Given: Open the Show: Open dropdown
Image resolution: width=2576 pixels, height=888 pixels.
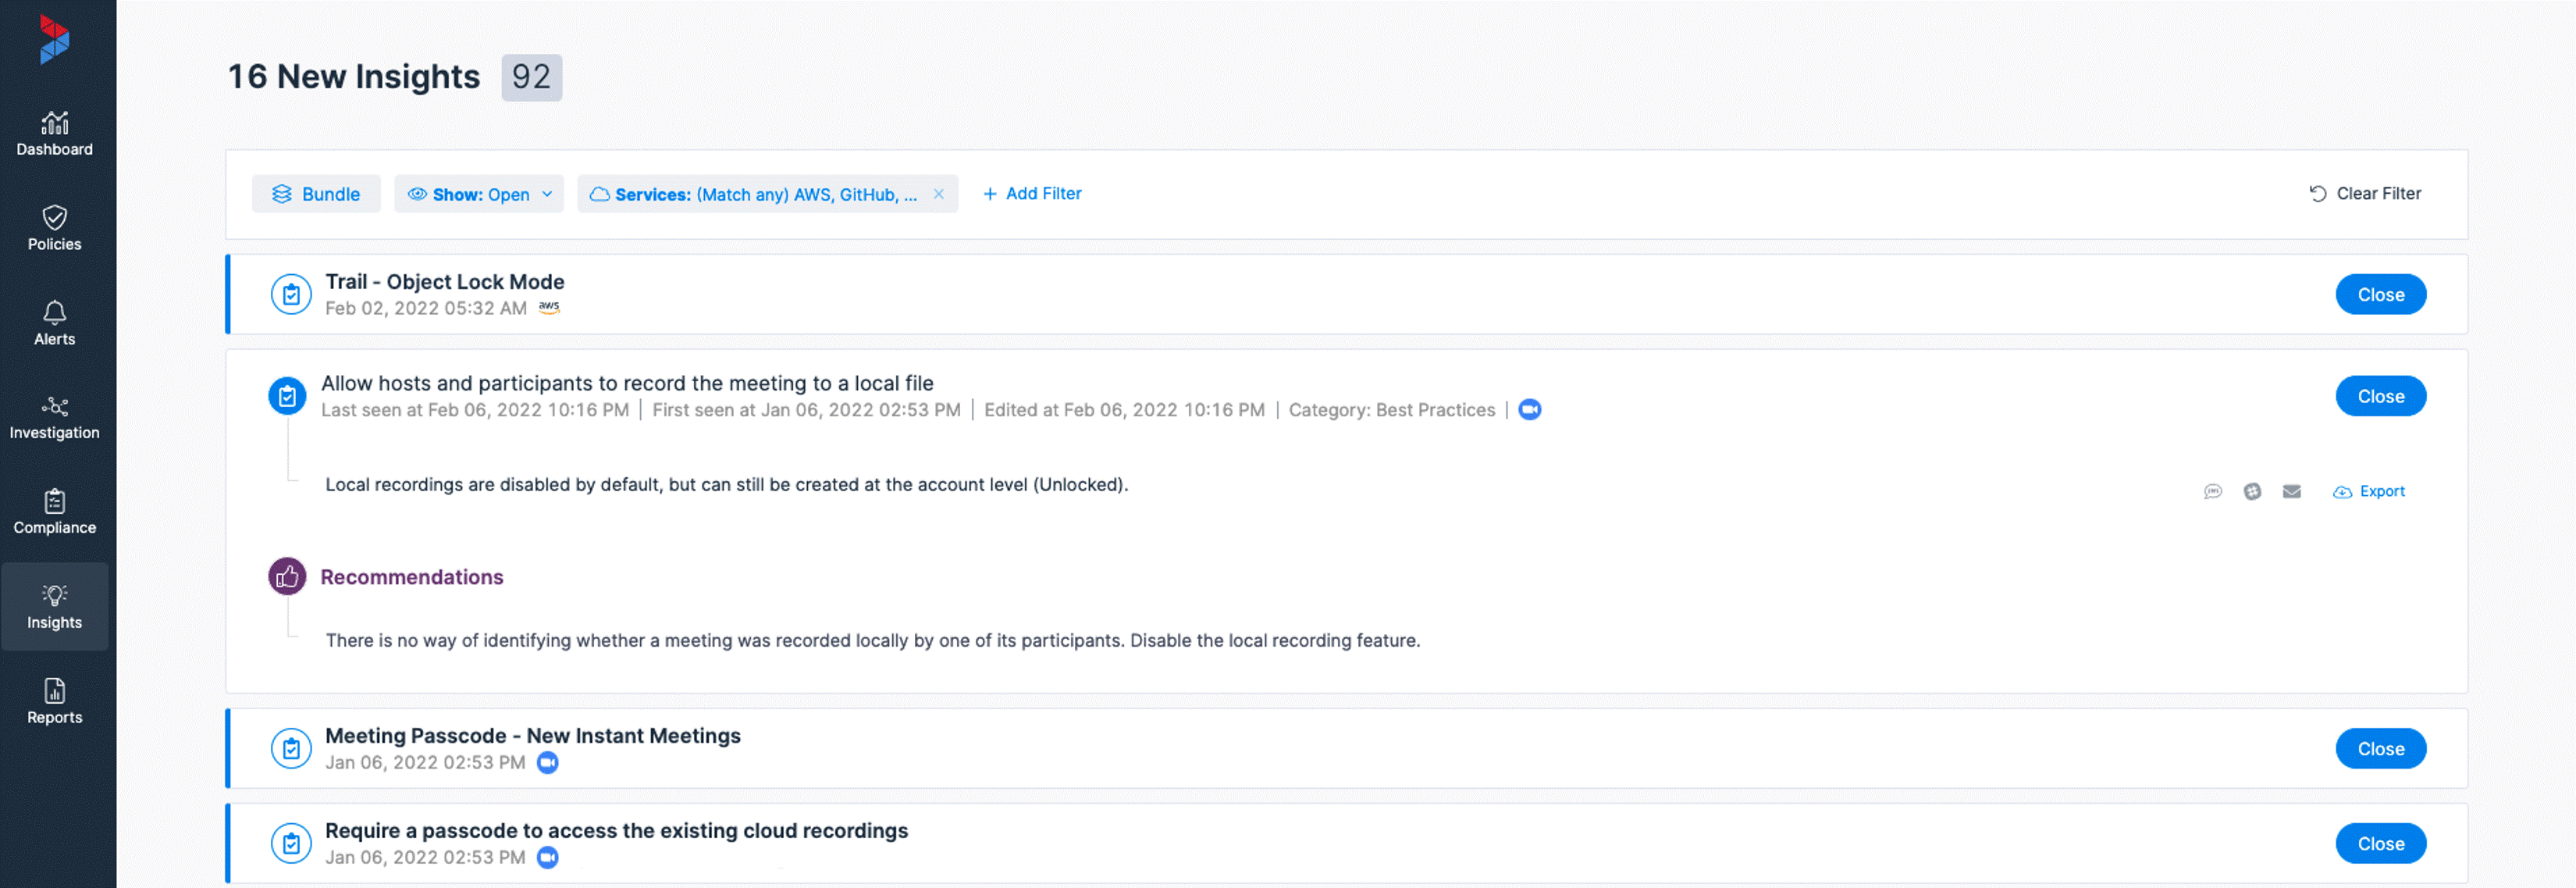Looking at the screenshot, I should (479, 193).
